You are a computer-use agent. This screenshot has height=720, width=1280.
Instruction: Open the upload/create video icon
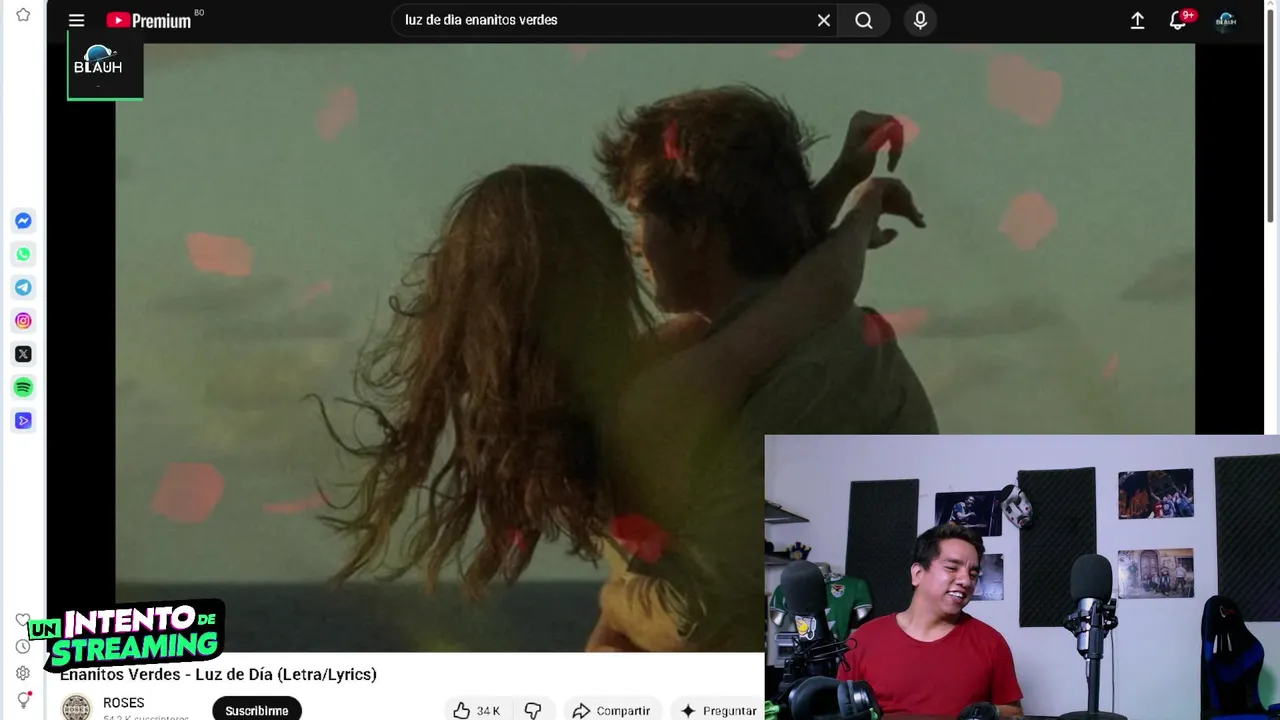click(x=1137, y=20)
